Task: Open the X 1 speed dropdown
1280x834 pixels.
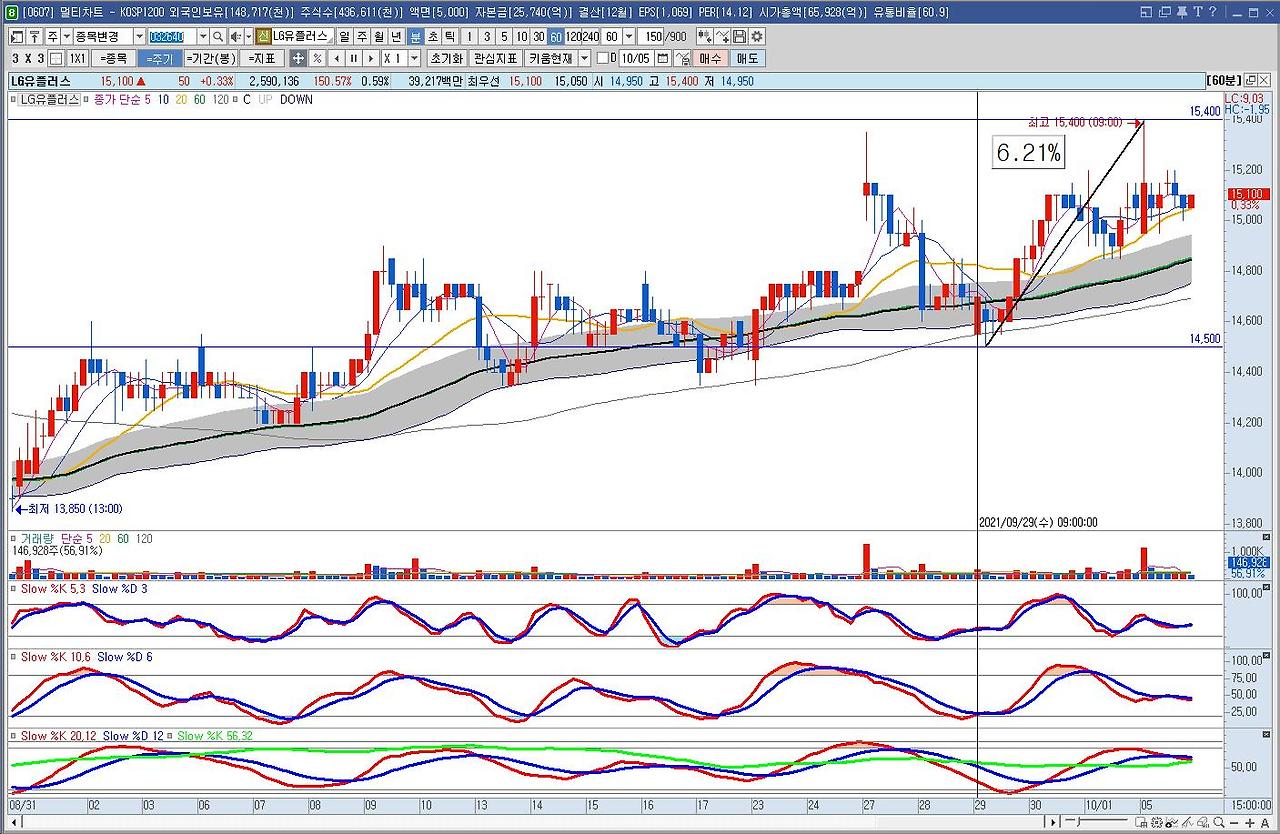Action: point(416,58)
